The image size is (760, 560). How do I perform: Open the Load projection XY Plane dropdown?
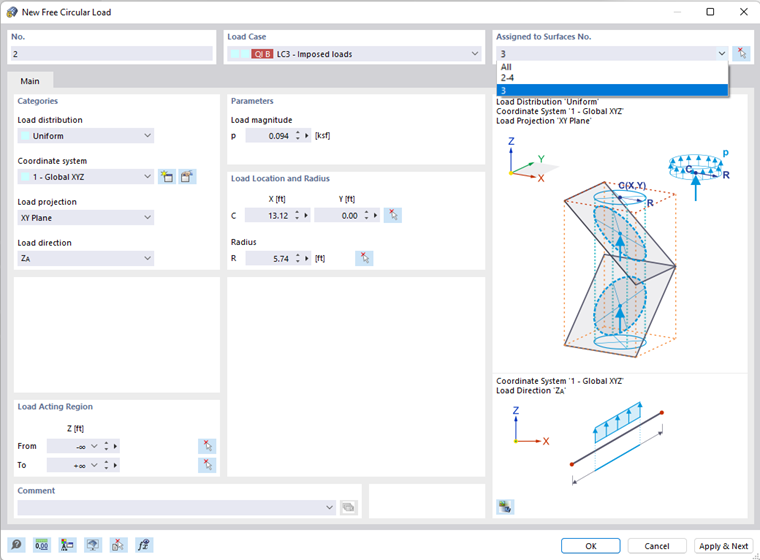147,217
